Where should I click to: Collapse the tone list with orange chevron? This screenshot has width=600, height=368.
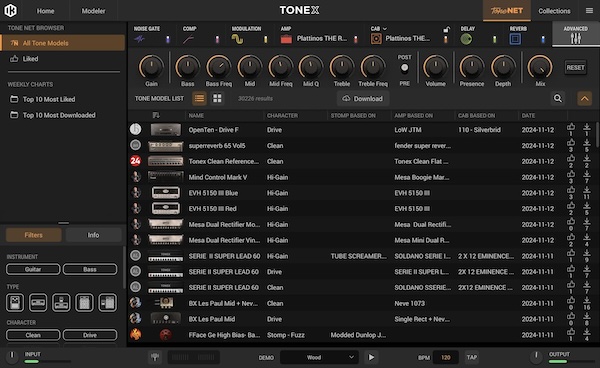tap(584, 98)
